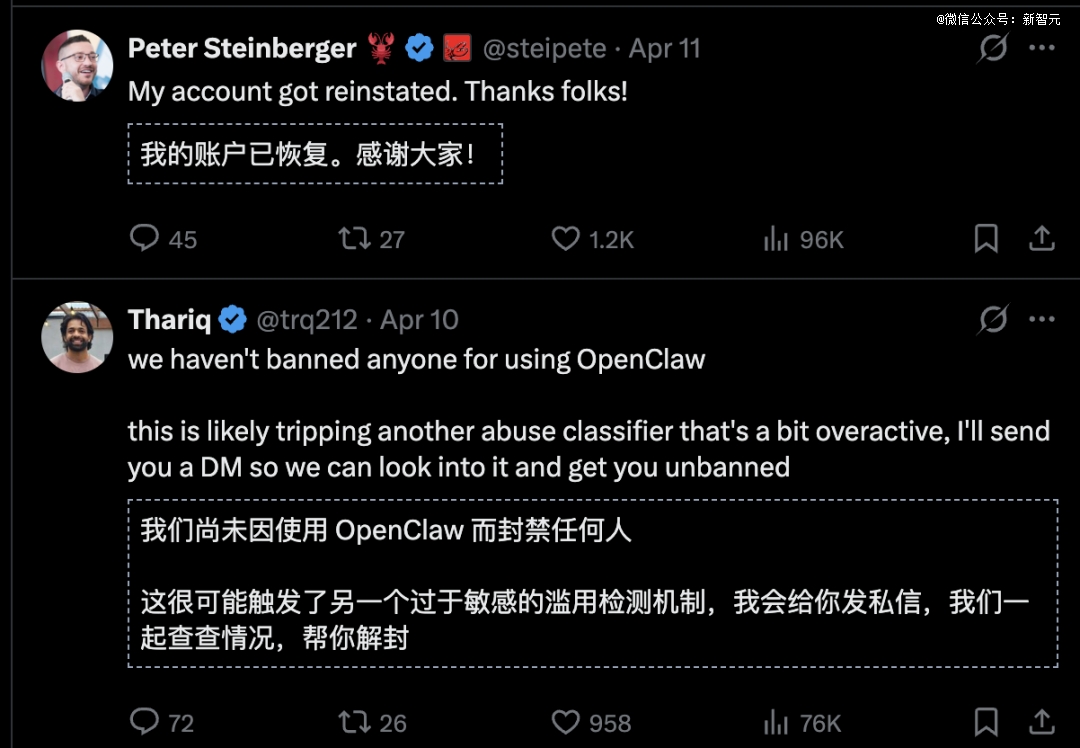Screen dimensions: 1080x748
Task: Click Thariq's profile avatar photo
Action: 77,337
